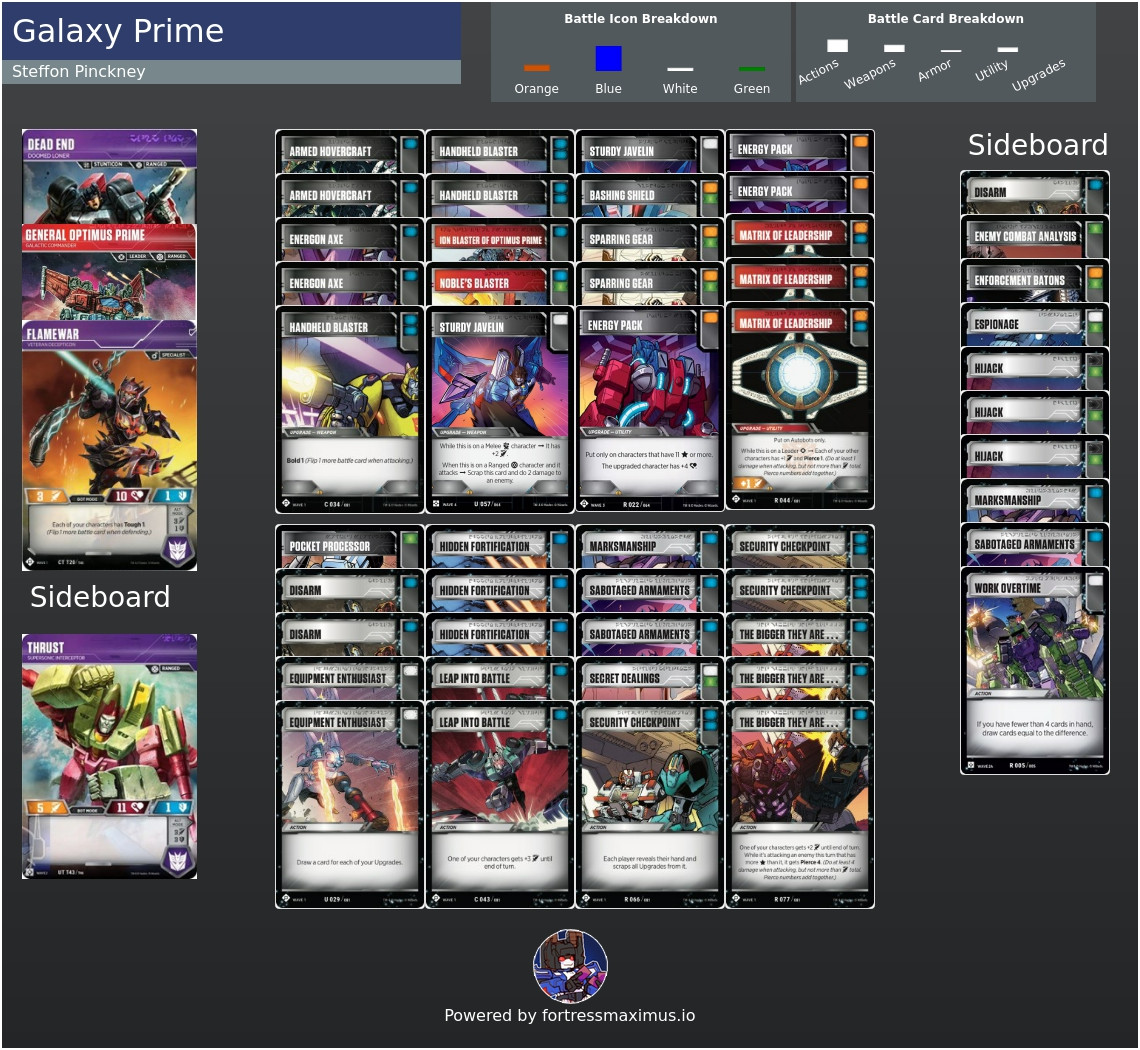Open Security Checkpoint card with full artwork
1140x1050 pixels.
coord(649,804)
